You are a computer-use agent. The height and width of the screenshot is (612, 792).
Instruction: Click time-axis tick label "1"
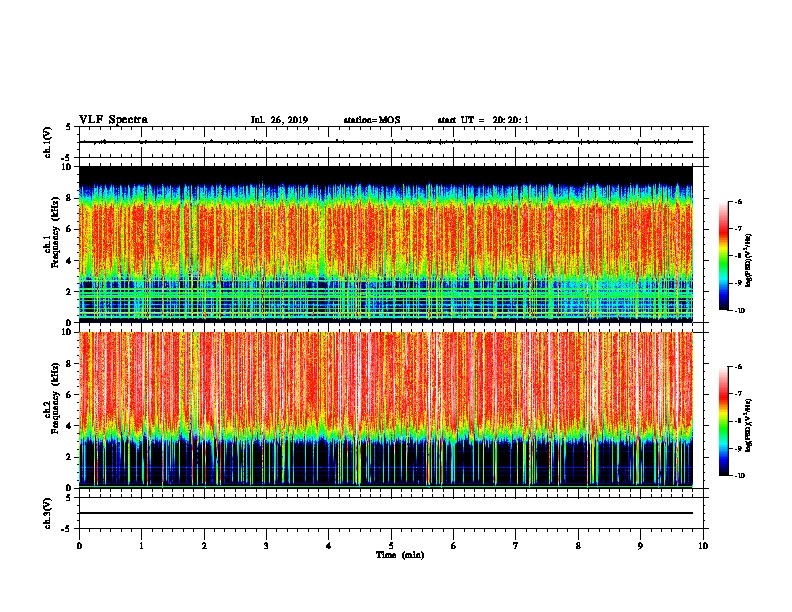pos(141,546)
